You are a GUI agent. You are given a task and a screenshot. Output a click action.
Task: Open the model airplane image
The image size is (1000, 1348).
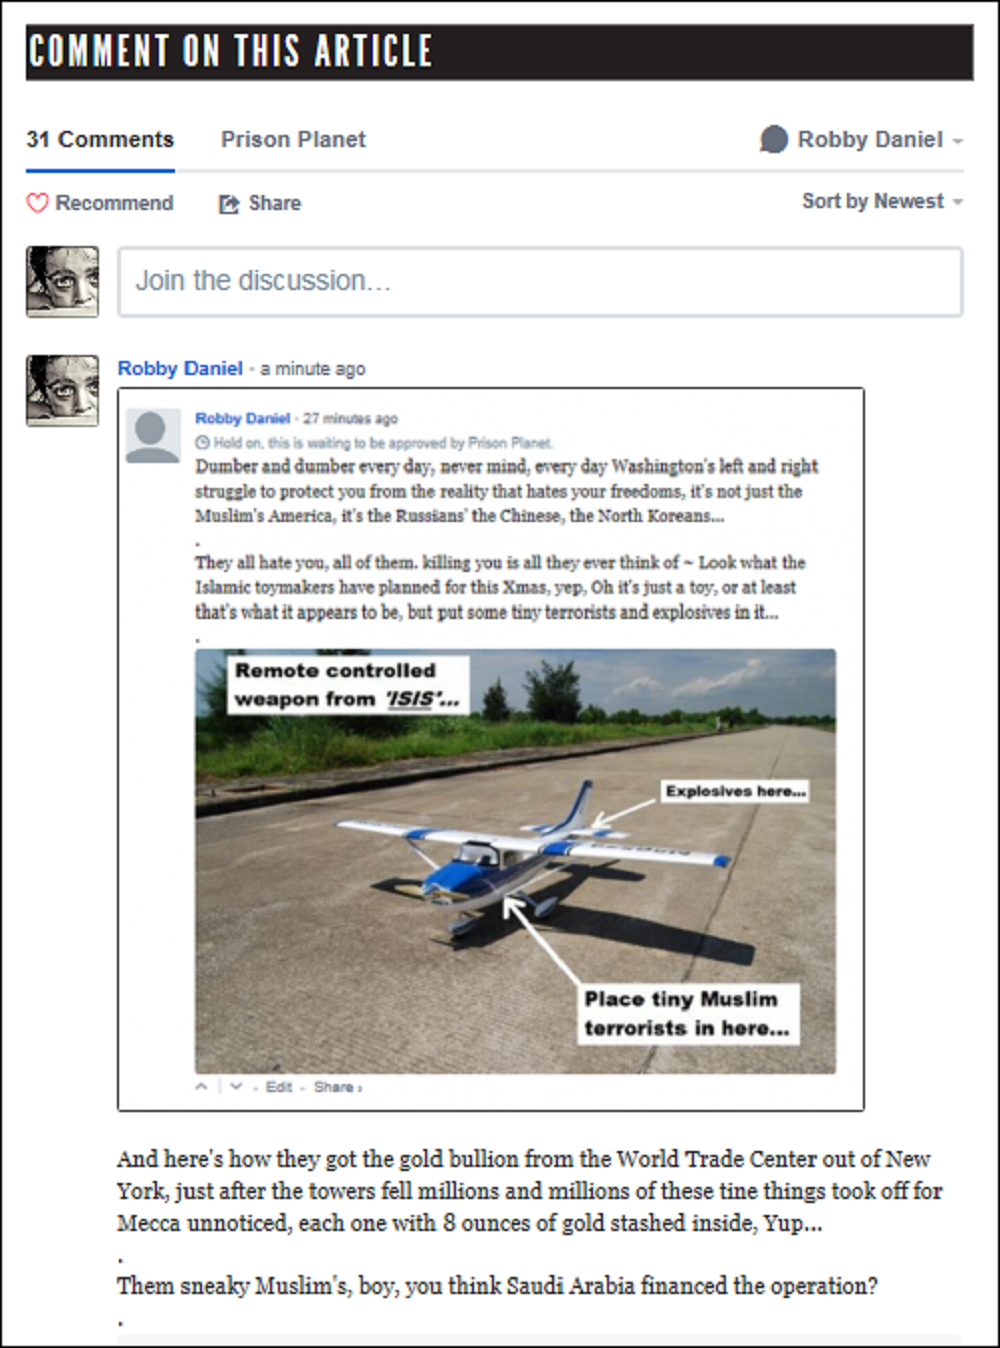[515, 861]
